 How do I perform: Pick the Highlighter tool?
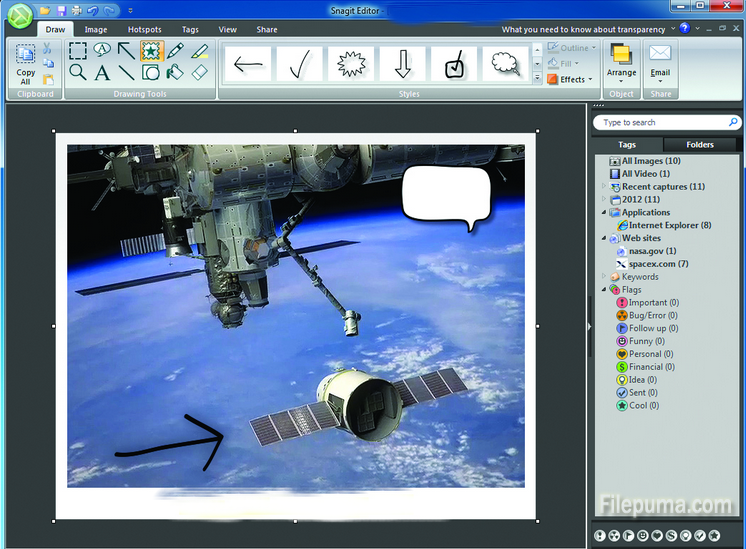pos(200,51)
